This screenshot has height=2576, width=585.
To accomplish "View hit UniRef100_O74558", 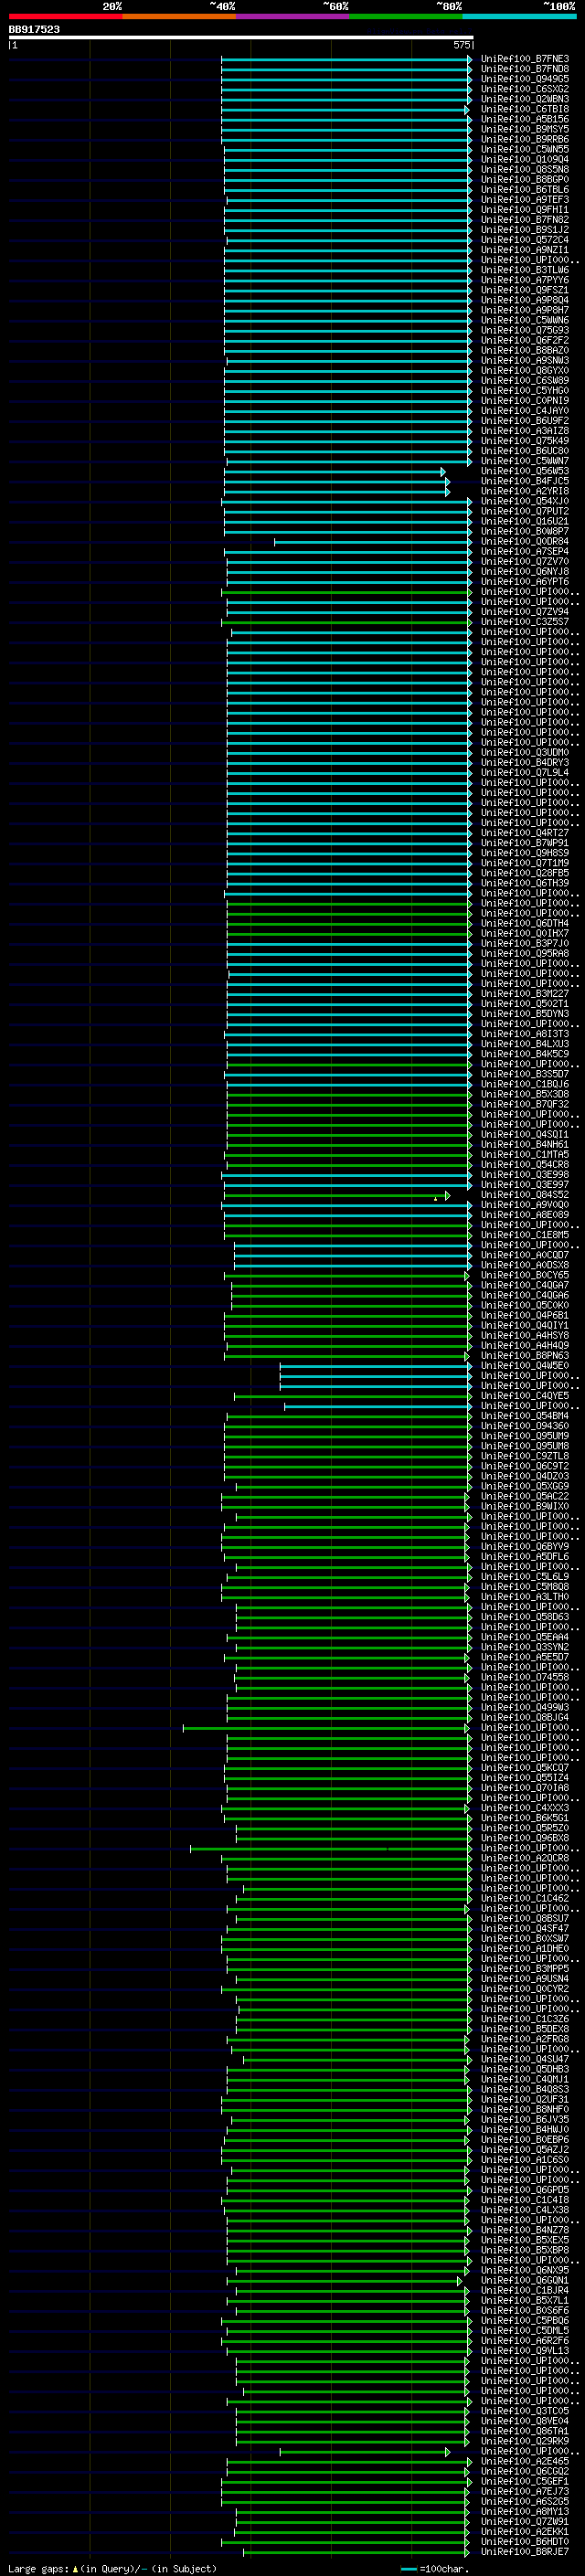I will click(524, 1678).
